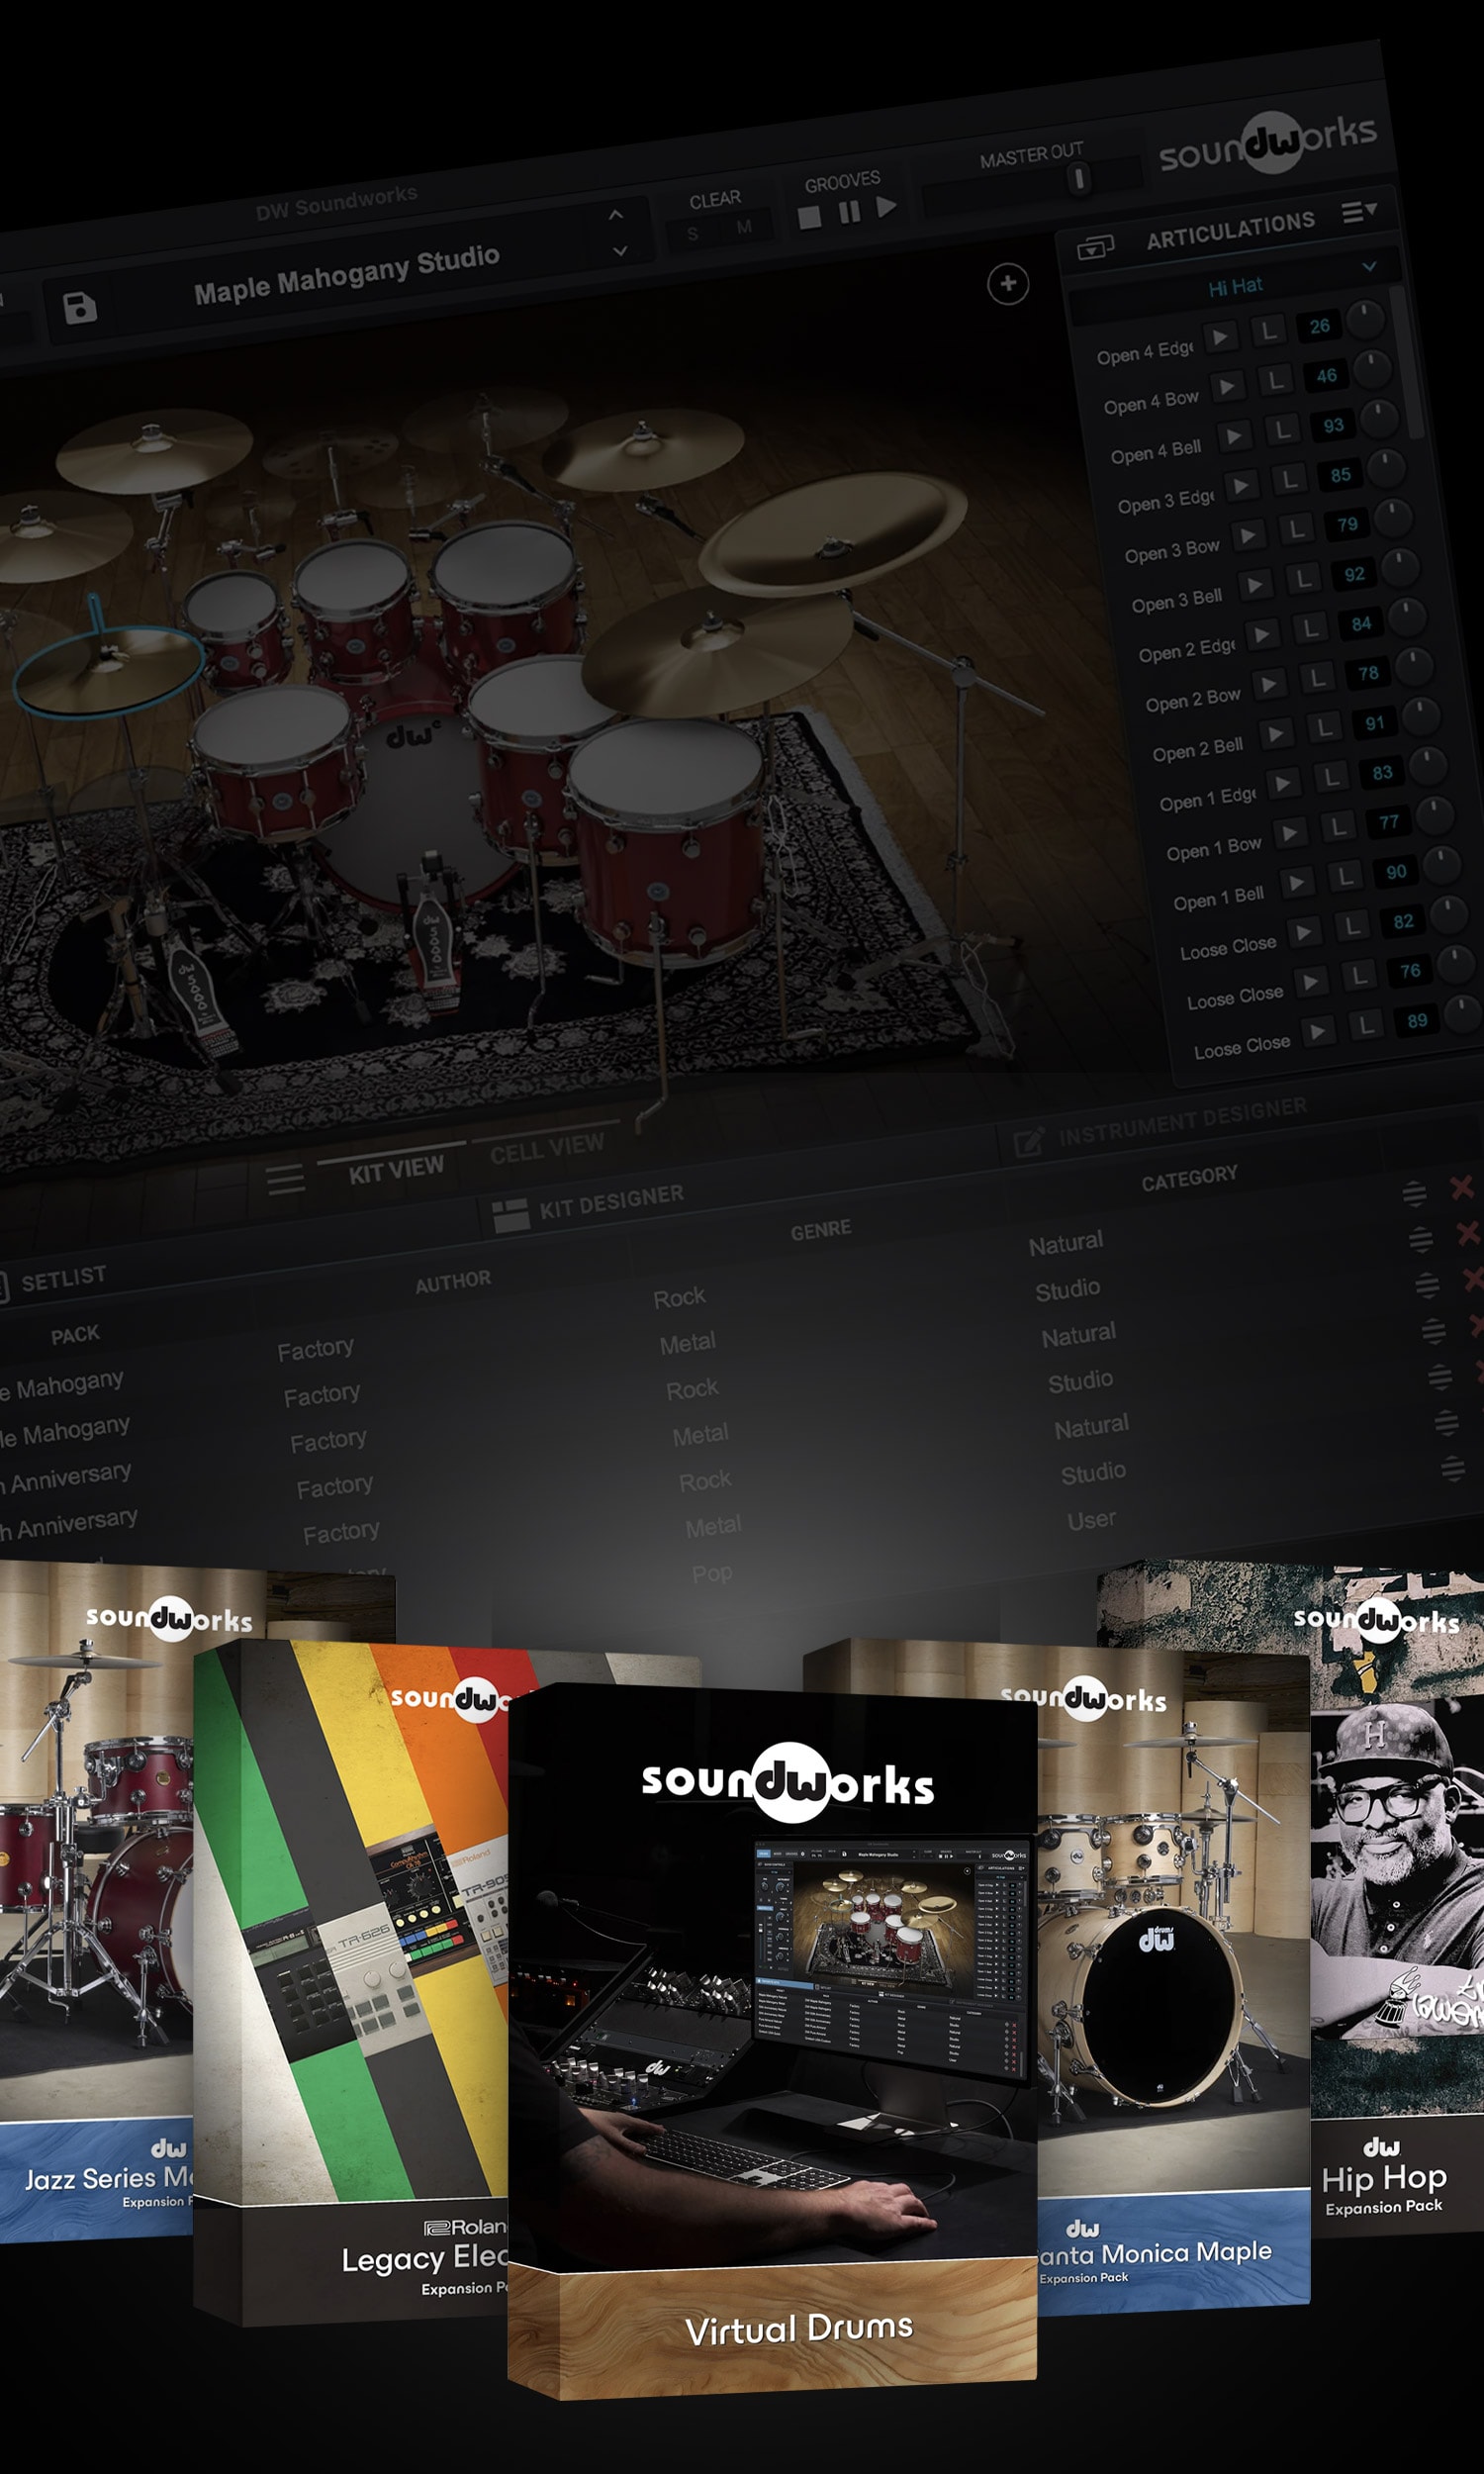Preview the Open 4 Bow articulation
1484x2474 pixels.
coord(1227,386)
